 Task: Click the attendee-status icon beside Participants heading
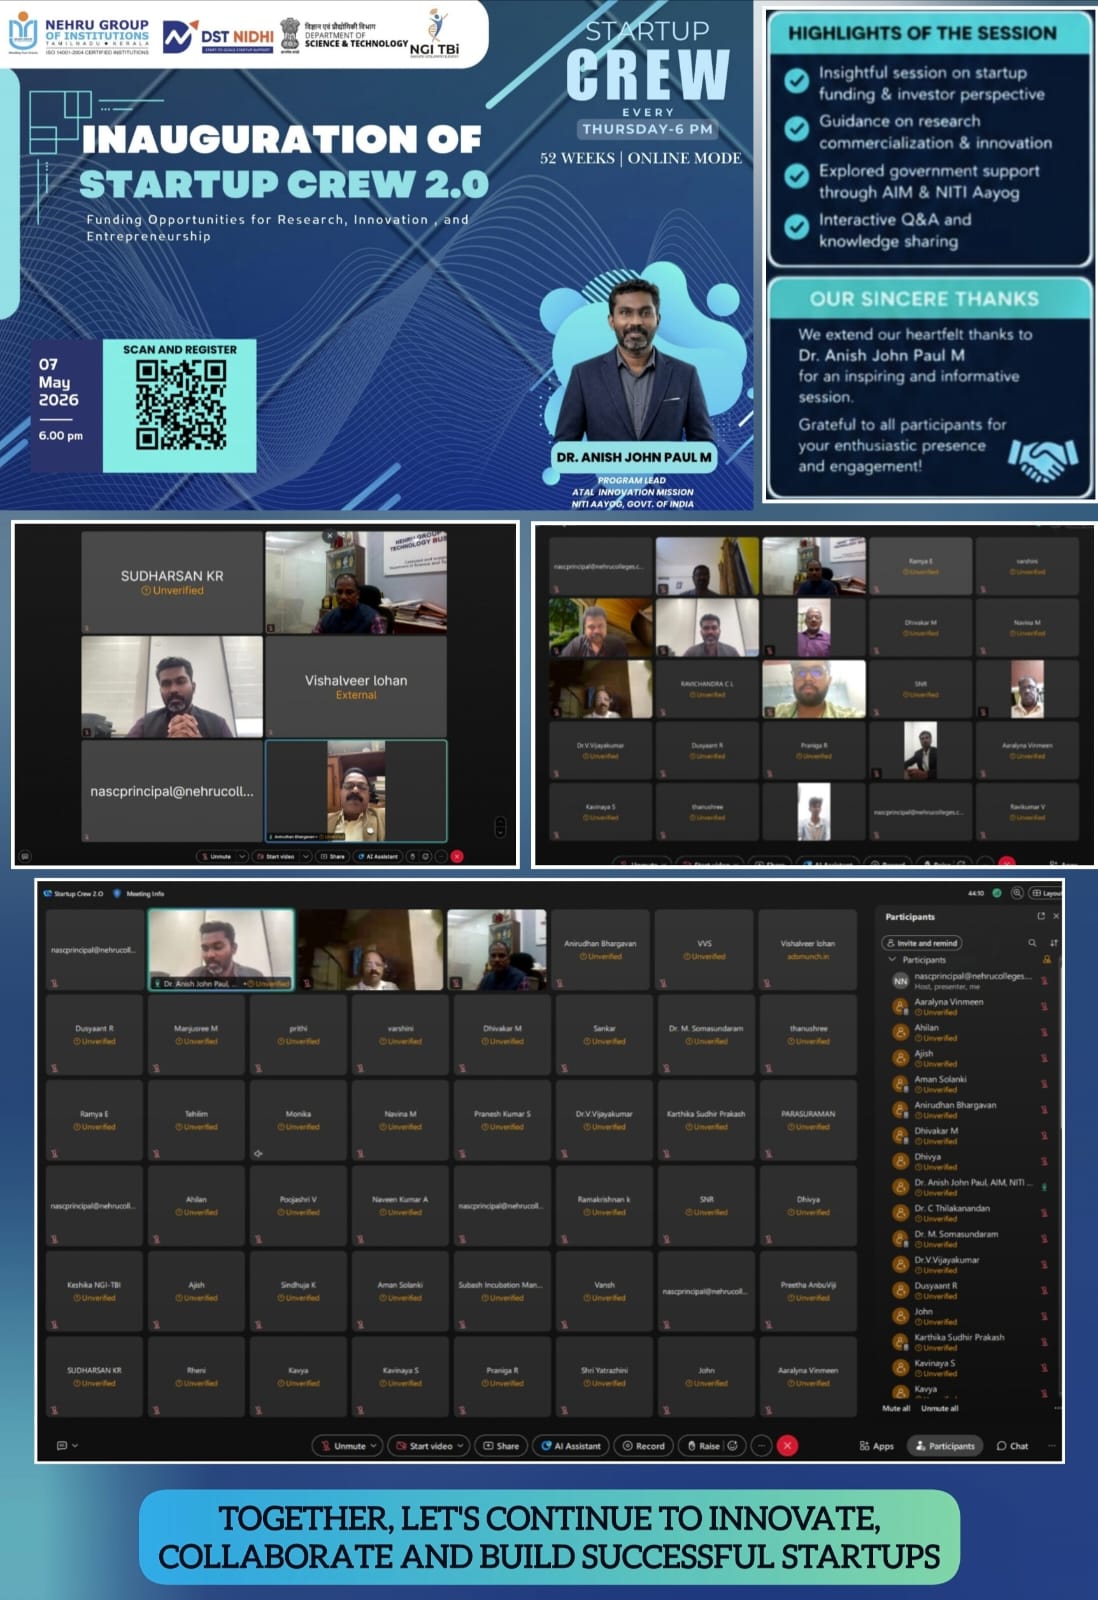point(1047,959)
